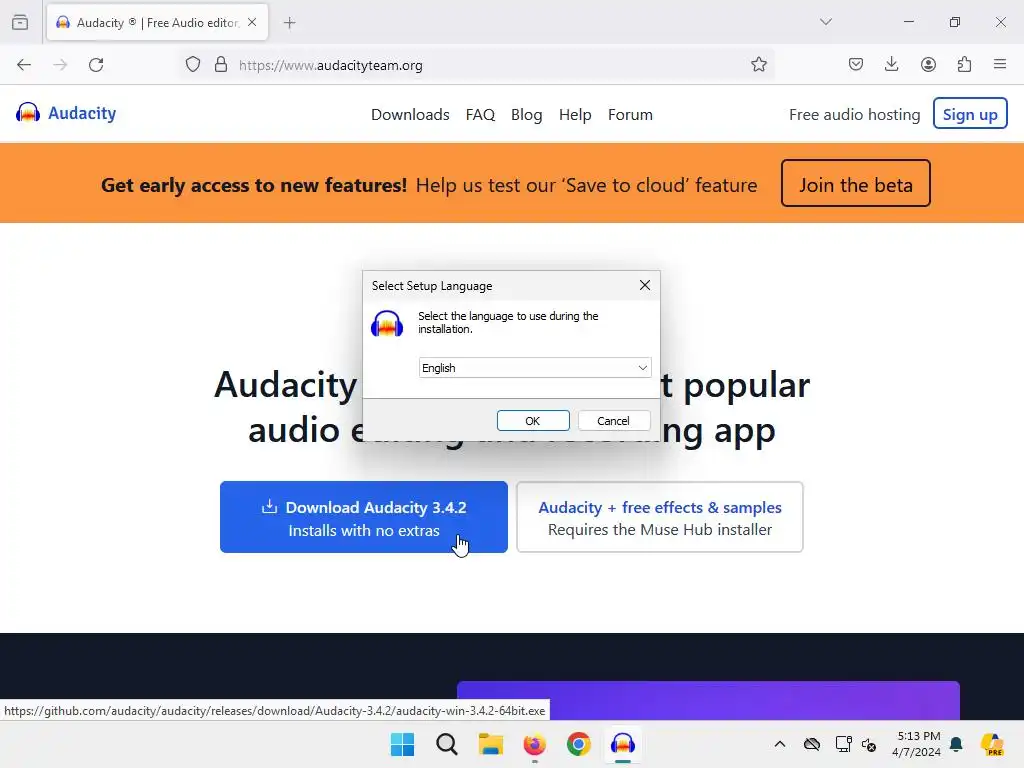Open File Explorer from taskbar
This screenshot has height=768, width=1024.
(x=490, y=744)
